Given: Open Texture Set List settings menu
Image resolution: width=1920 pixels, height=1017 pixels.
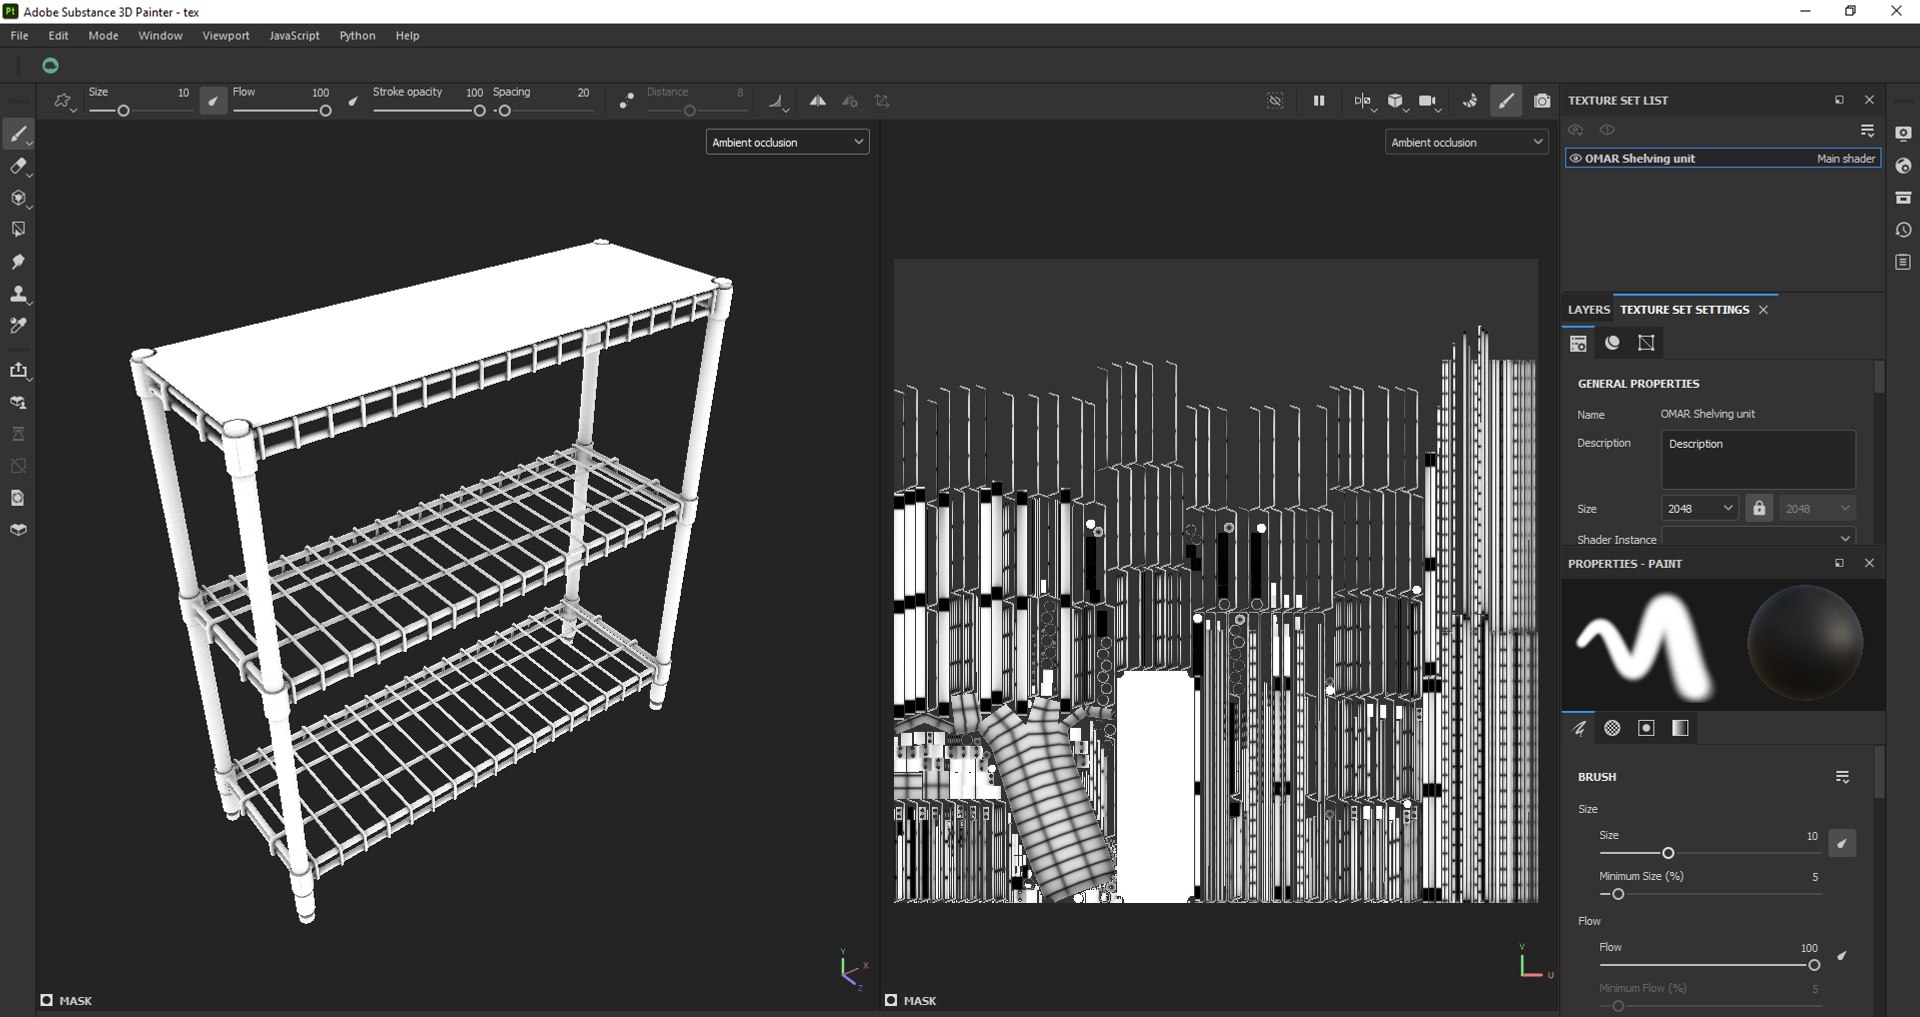Looking at the screenshot, I should click(1867, 130).
